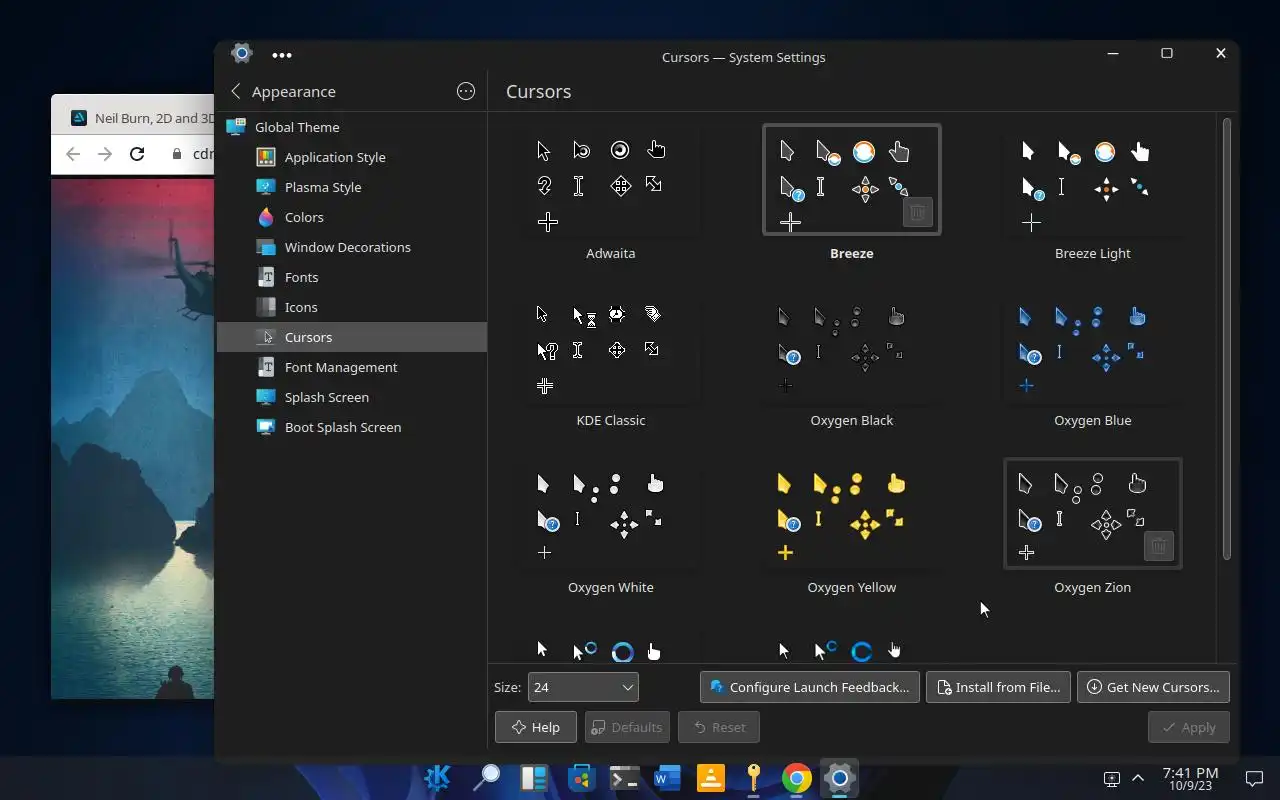Select the Adwaita cursor theme

610,180
